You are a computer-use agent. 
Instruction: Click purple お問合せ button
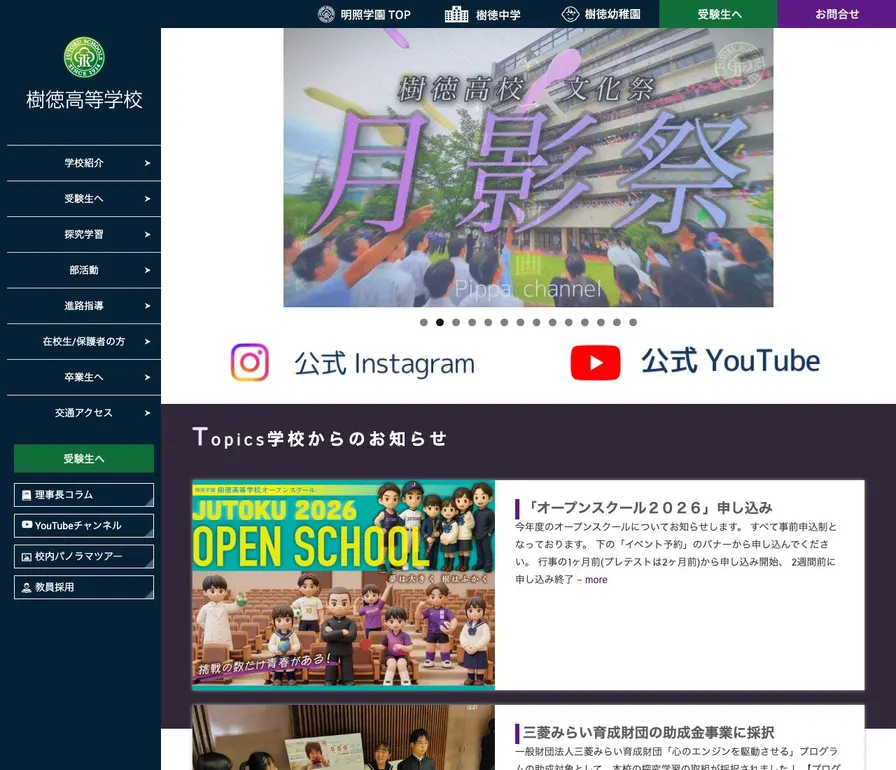[837, 14]
